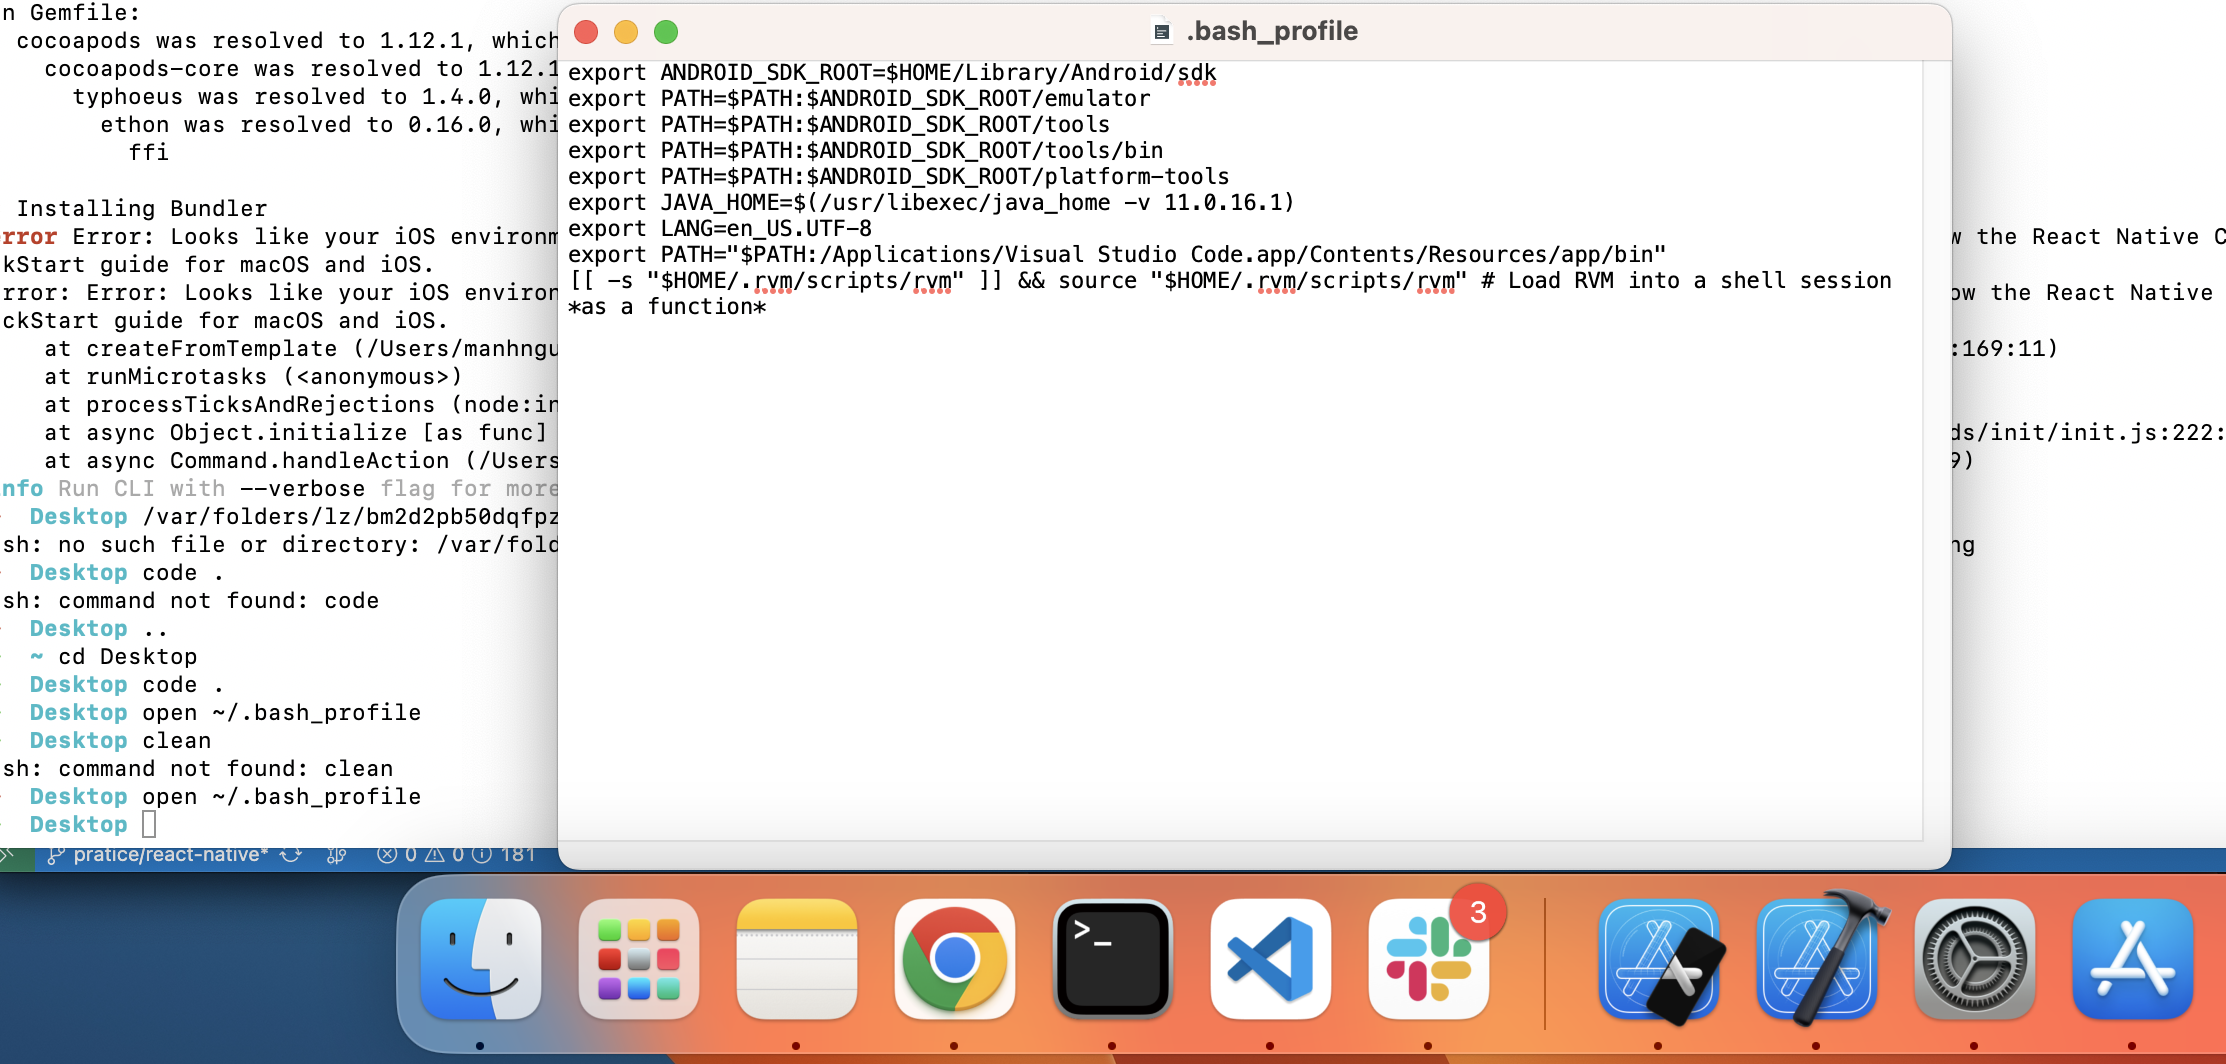Click the 'typhoeus was resolved to 1.4.0' line
The image size is (2226, 1064).
click(x=314, y=97)
